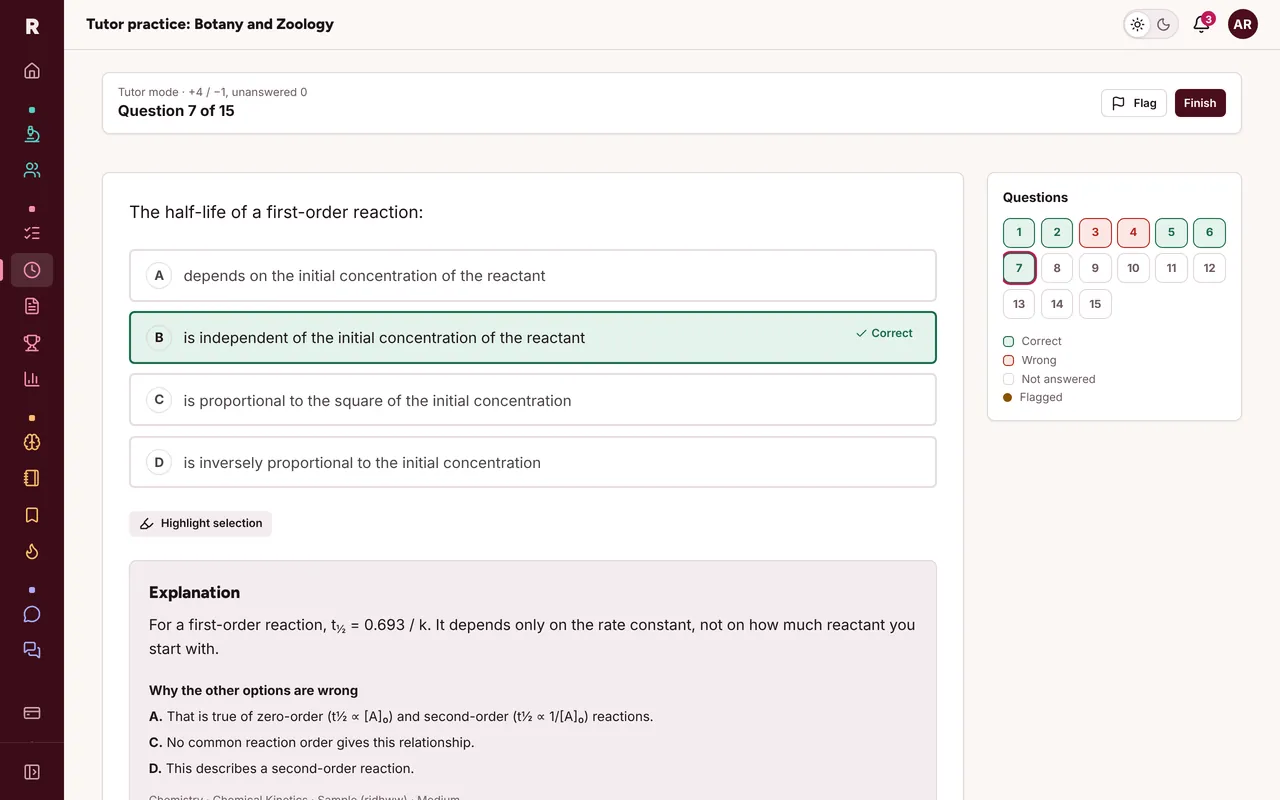Select option D inversely proportional answer
The image size is (1280, 800).
(x=533, y=462)
